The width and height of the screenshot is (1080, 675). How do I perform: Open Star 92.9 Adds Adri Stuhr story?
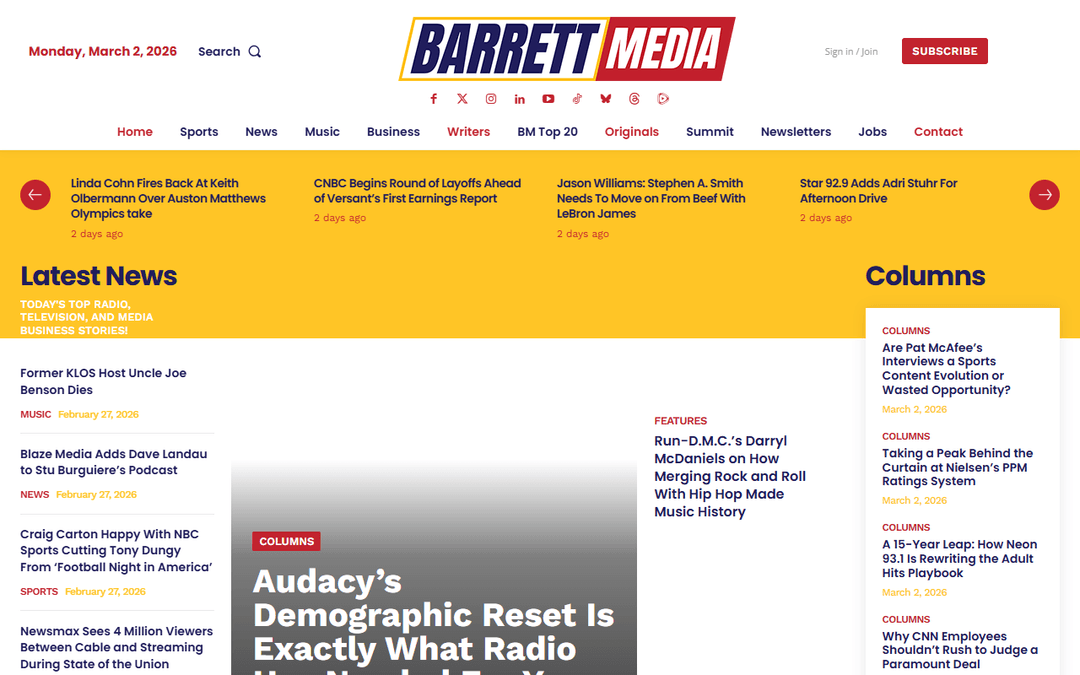pos(878,191)
